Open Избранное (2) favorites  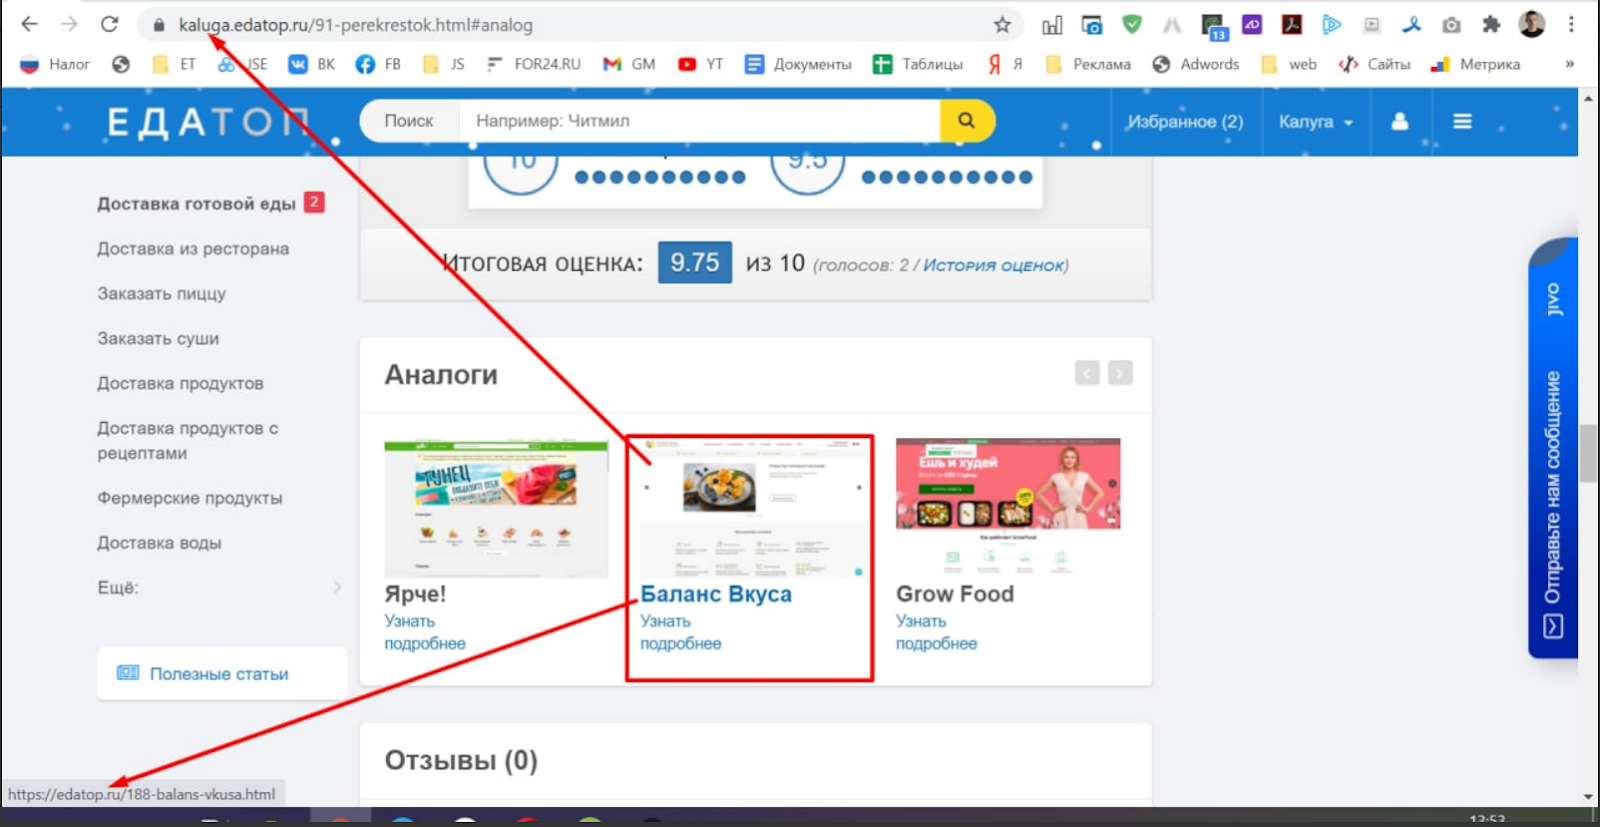(1185, 122)
